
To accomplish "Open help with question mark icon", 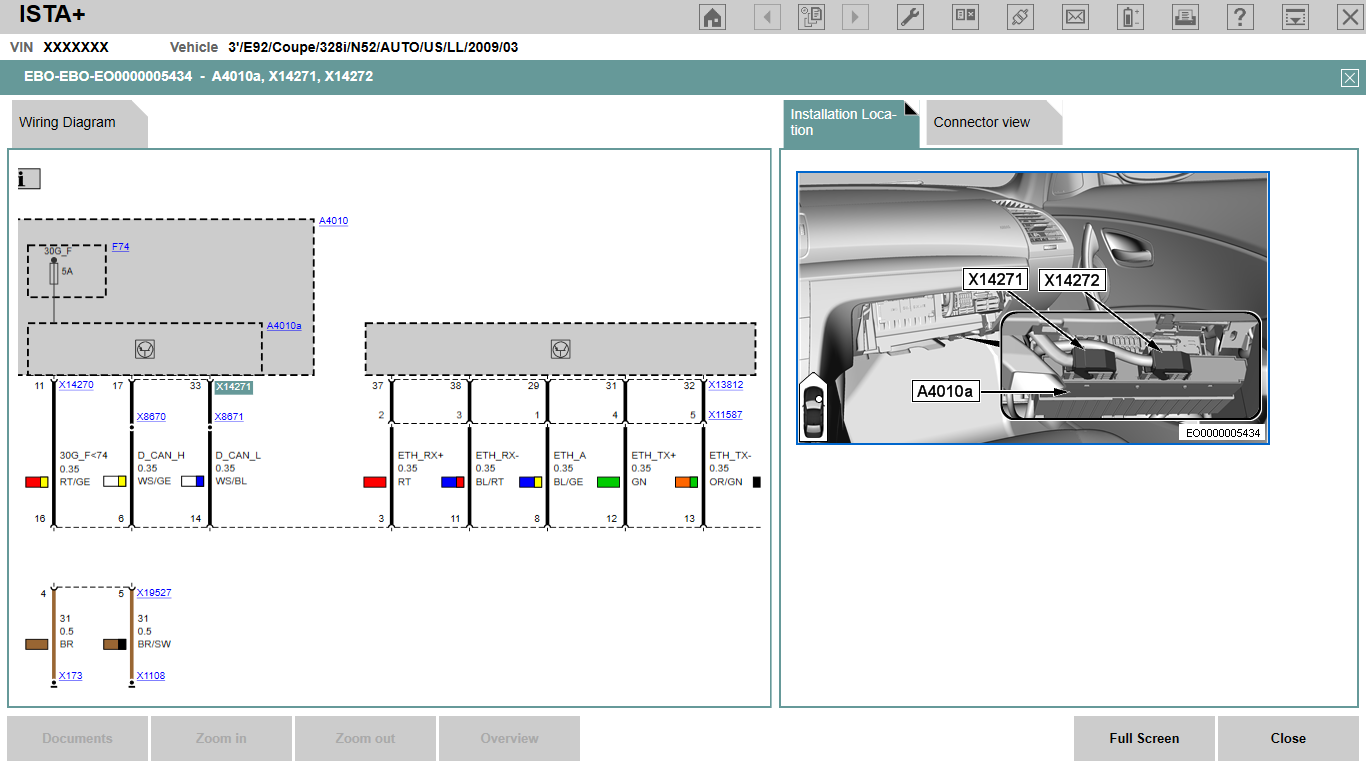I will [x=1240, y=17].
